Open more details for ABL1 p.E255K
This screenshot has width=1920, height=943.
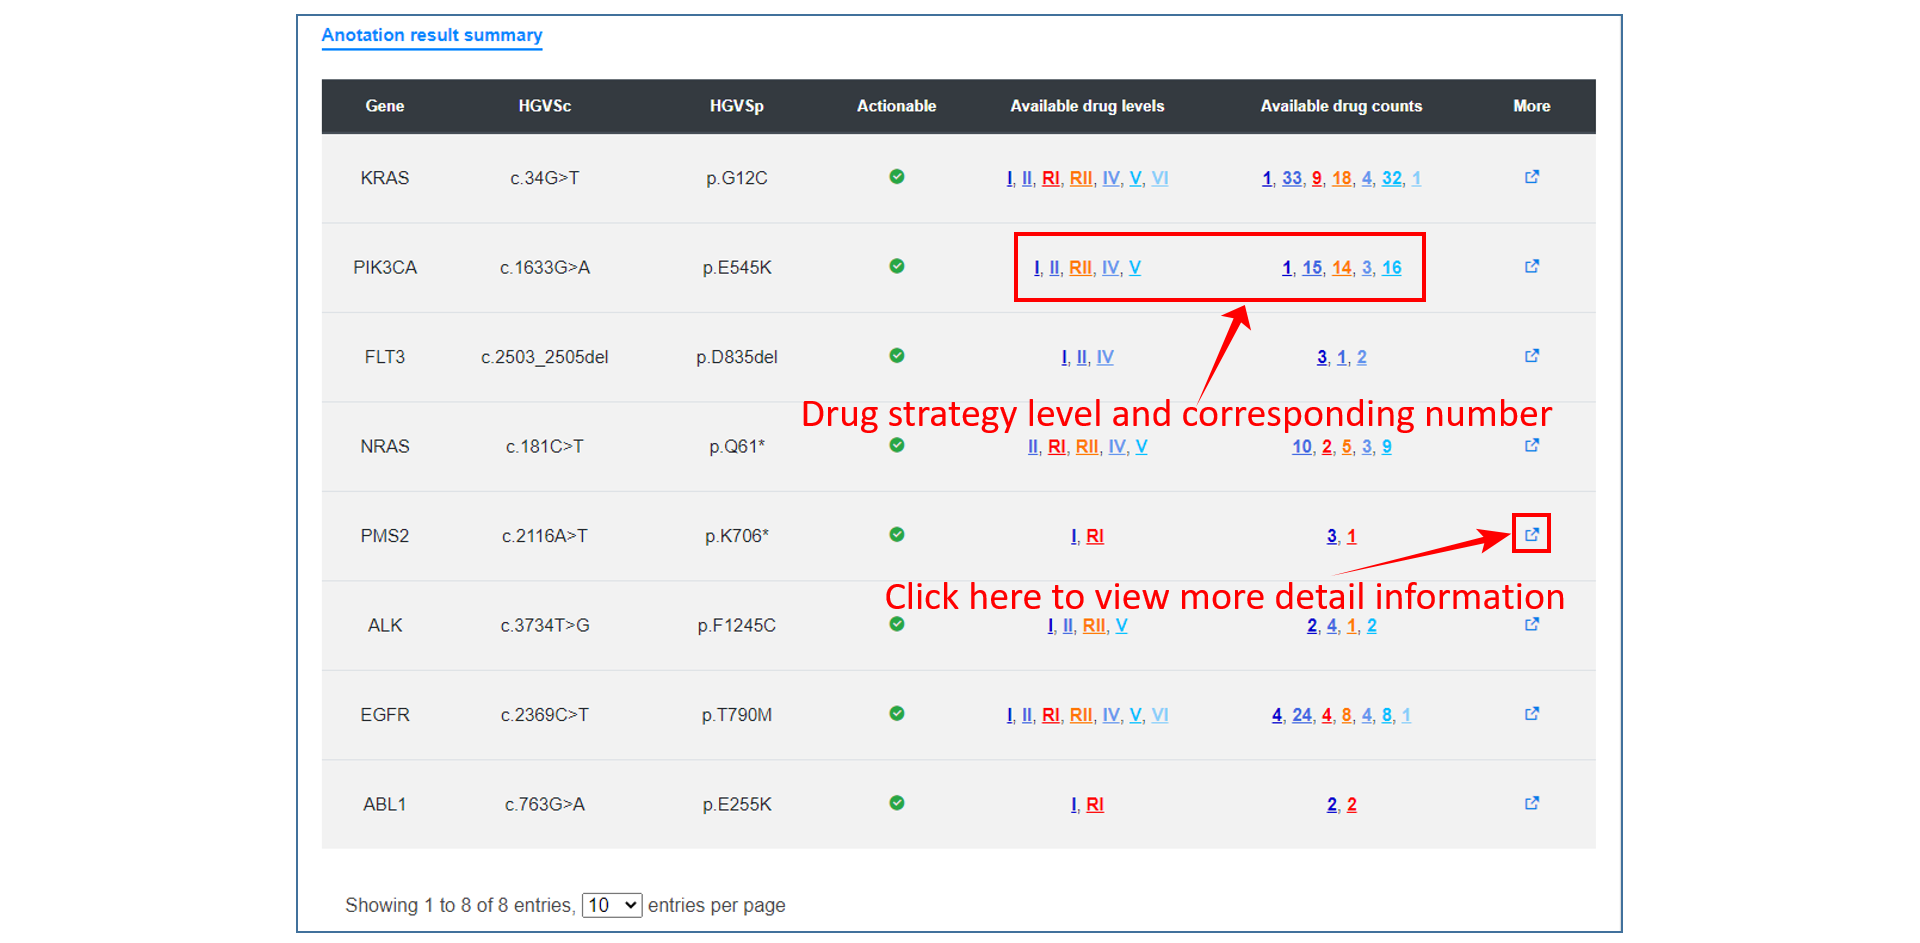[x=1531, y=803]
